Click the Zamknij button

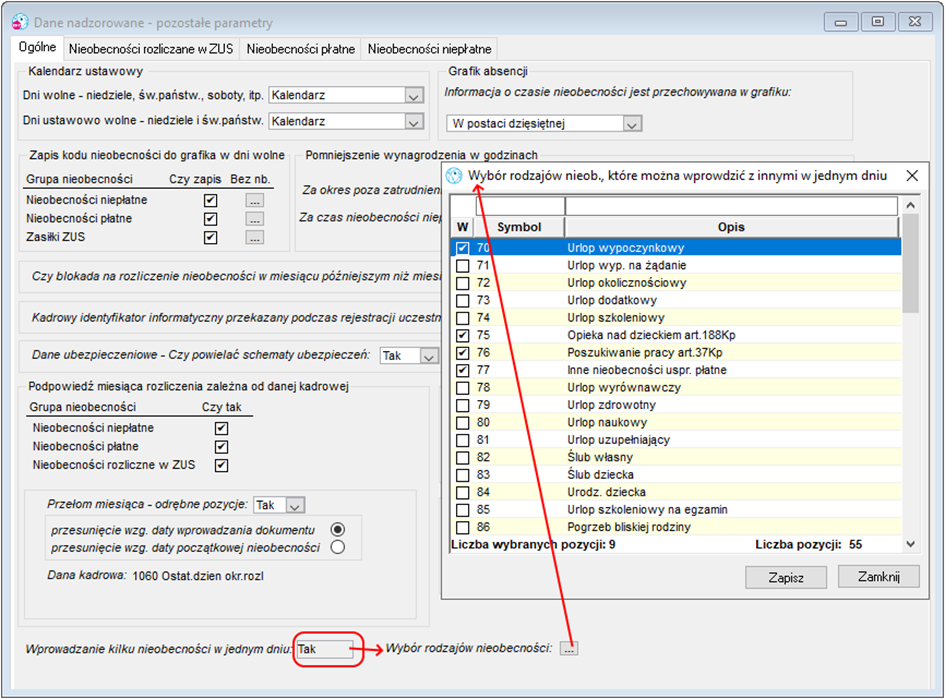click(x=879, y=577)
